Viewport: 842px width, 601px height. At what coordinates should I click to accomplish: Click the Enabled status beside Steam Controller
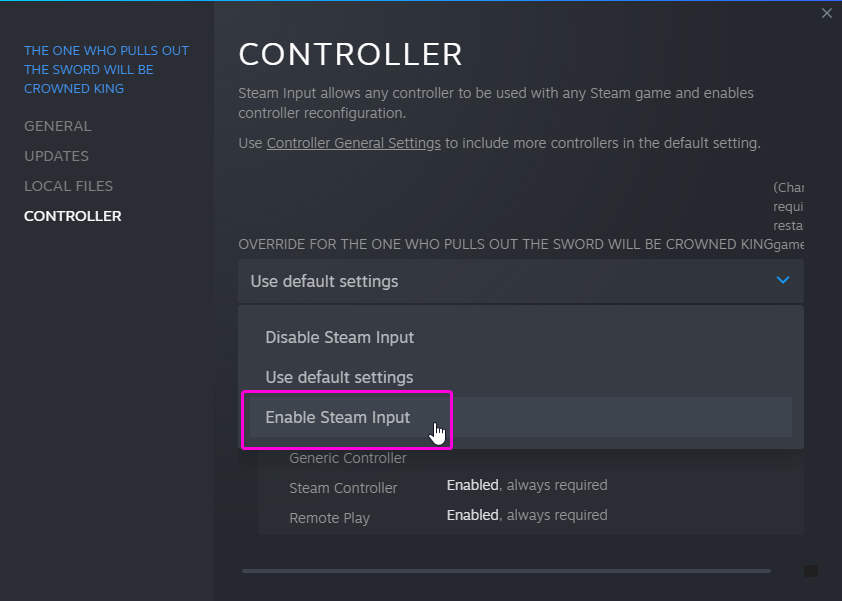click(x=472, y=485)
